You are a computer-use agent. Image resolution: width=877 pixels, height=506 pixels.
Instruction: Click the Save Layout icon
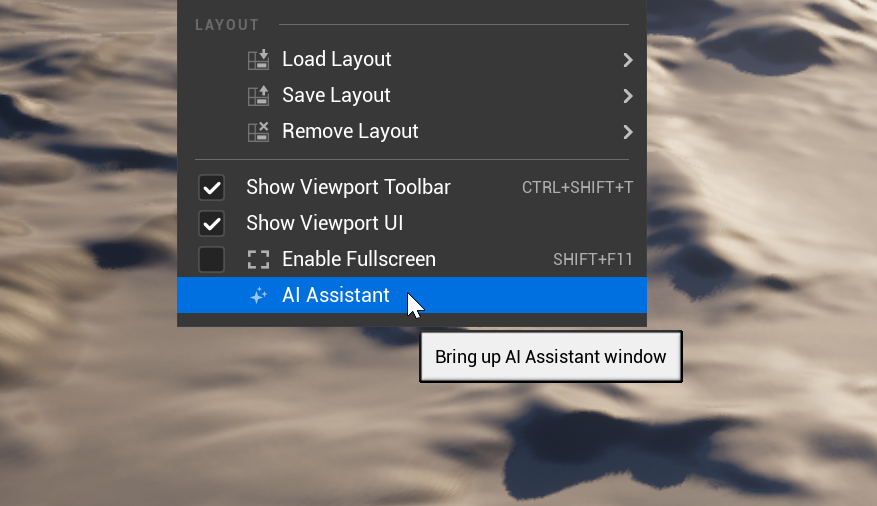point(258,96)
